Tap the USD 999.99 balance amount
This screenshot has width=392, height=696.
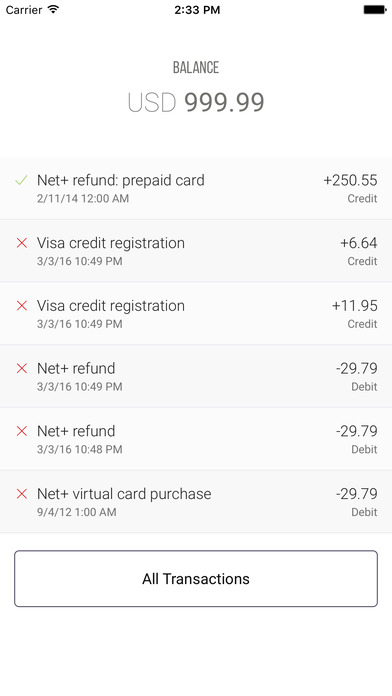(x=196, y=102)
